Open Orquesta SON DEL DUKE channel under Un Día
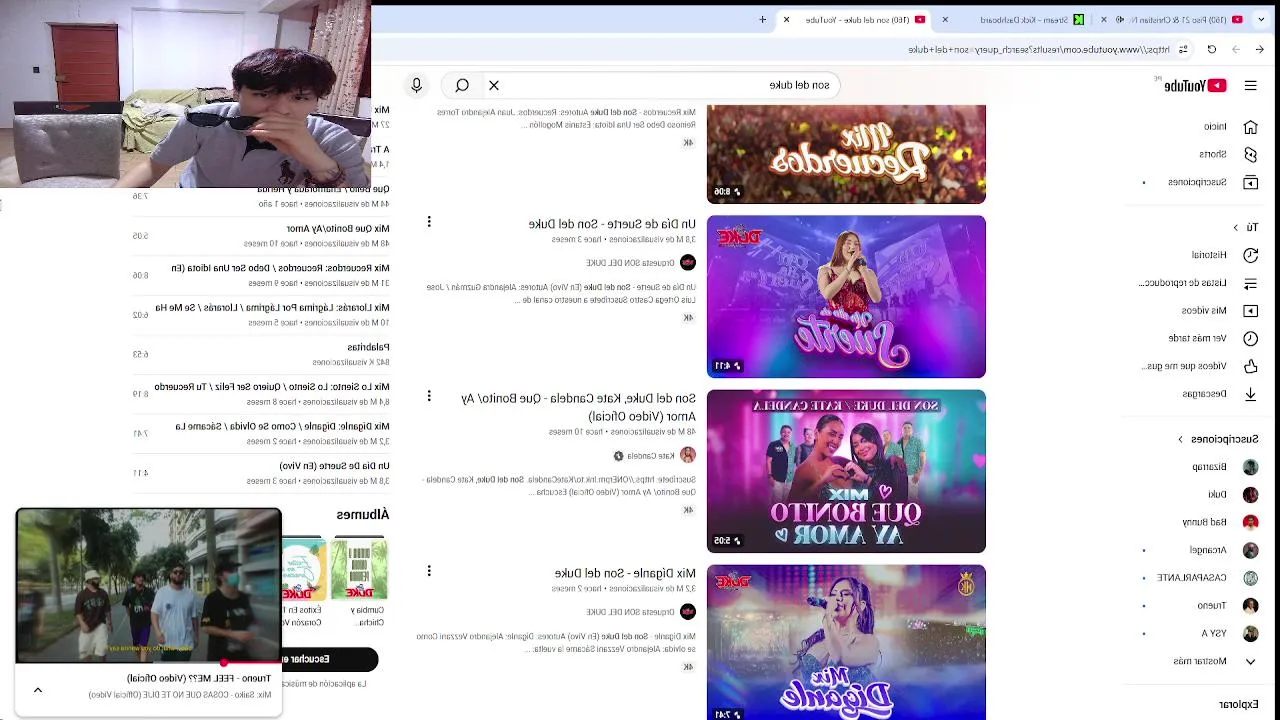 point(630,263)
